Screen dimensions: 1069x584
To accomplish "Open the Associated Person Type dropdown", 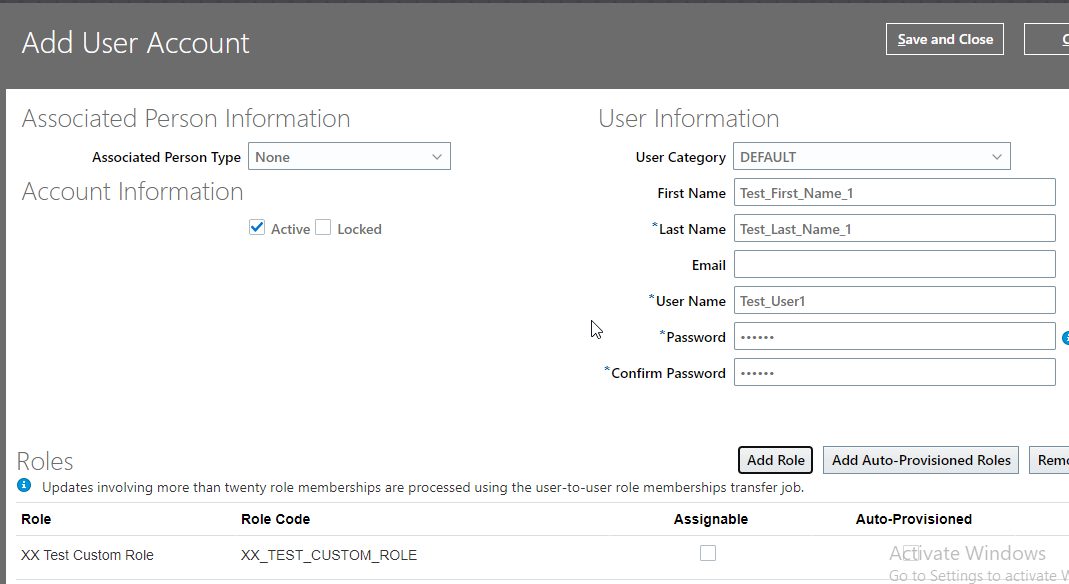I will pos(349,157).
